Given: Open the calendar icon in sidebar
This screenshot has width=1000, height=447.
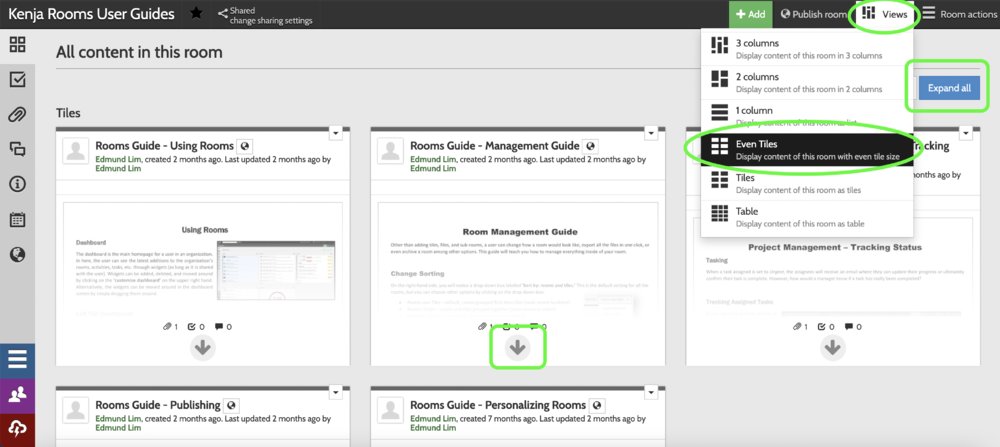Looking at the screenshot, I should click(17, 220).
